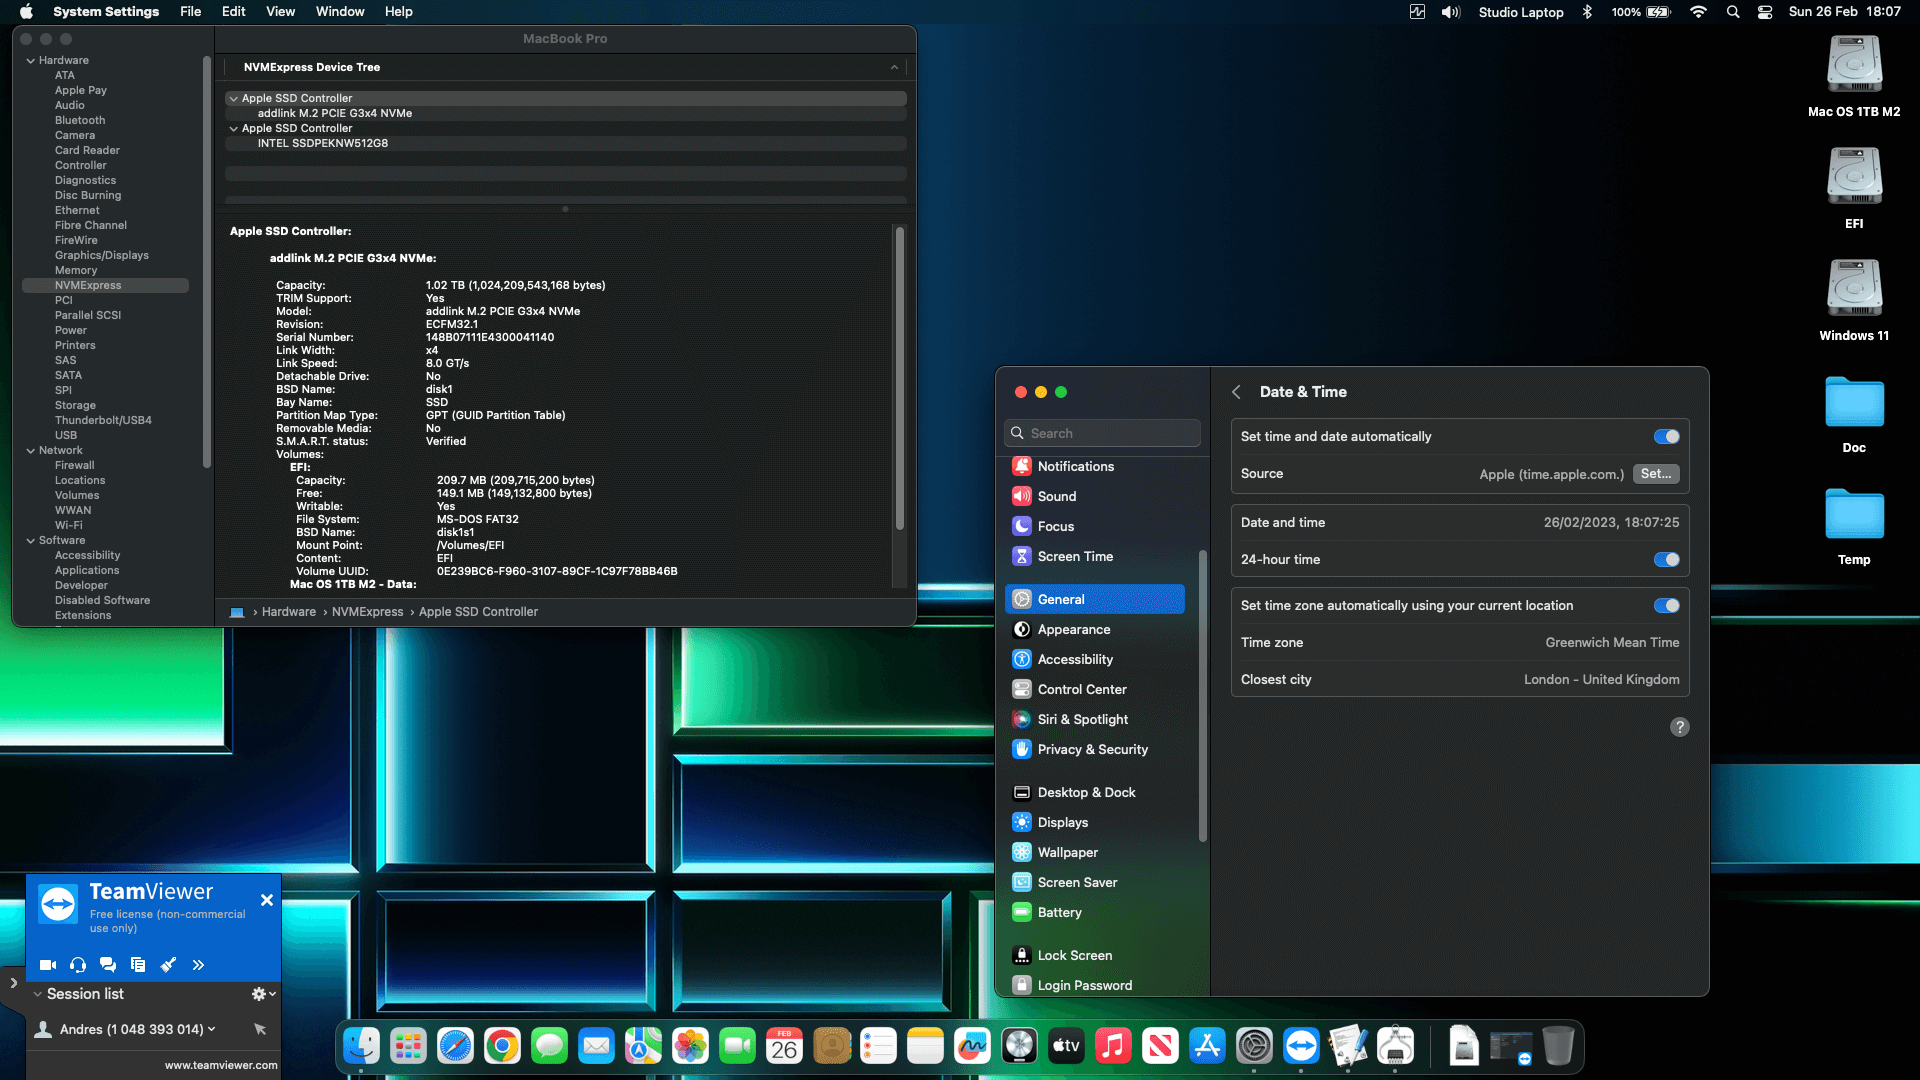Open the File menu
The height and width of the screenshot is (1080, 1920).
click(190, 12)
